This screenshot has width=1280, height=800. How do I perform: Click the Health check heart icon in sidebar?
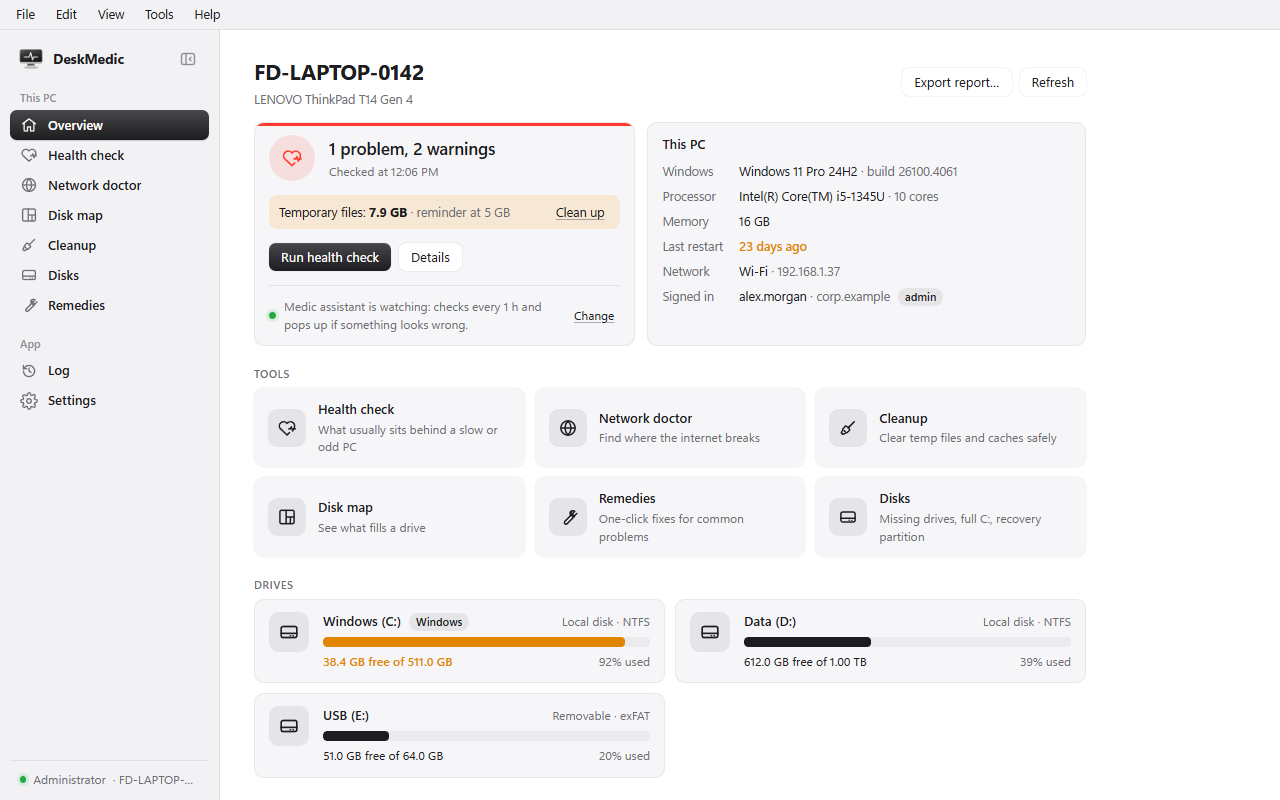tap(29, 155)
